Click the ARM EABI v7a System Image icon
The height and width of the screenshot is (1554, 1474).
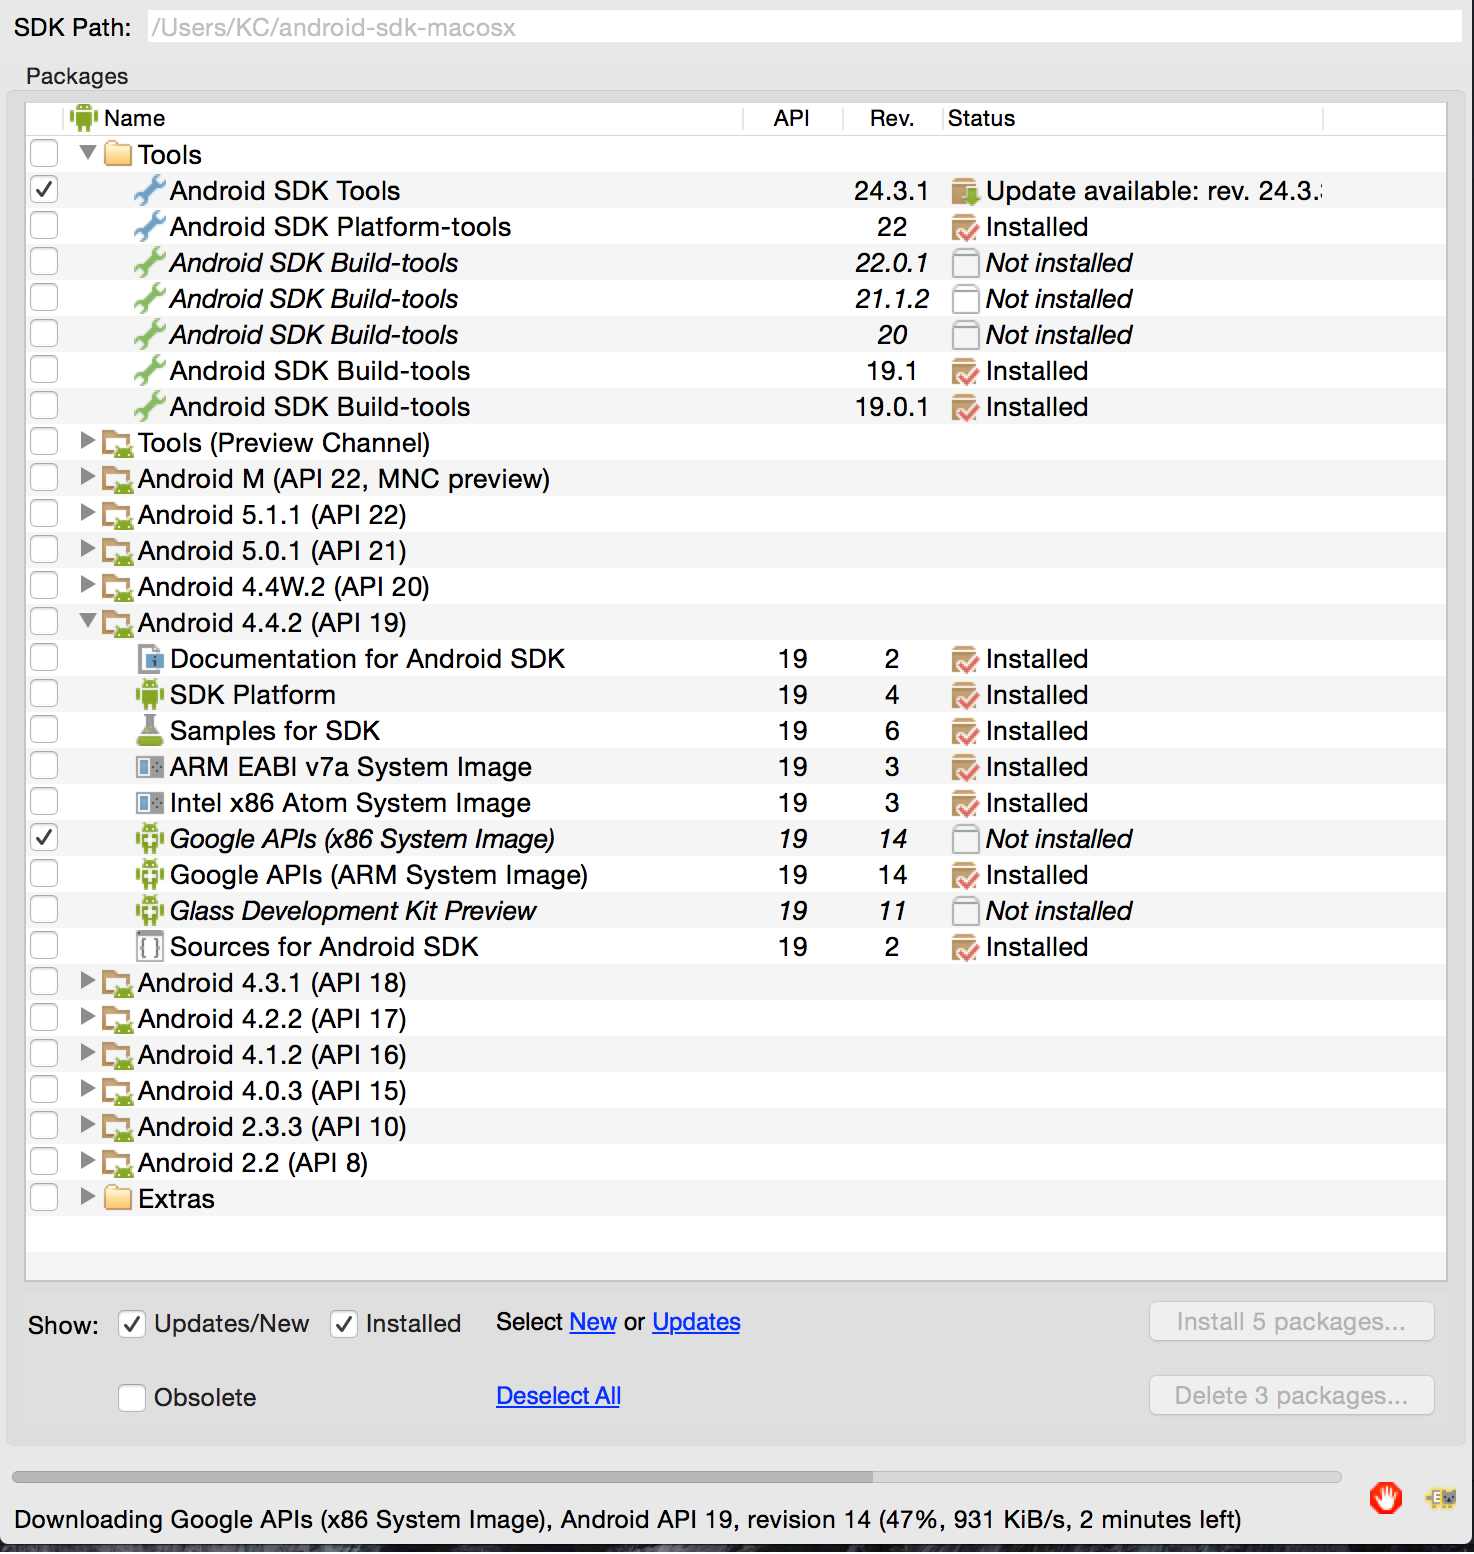pyautogui.click(x=150, y=767)
